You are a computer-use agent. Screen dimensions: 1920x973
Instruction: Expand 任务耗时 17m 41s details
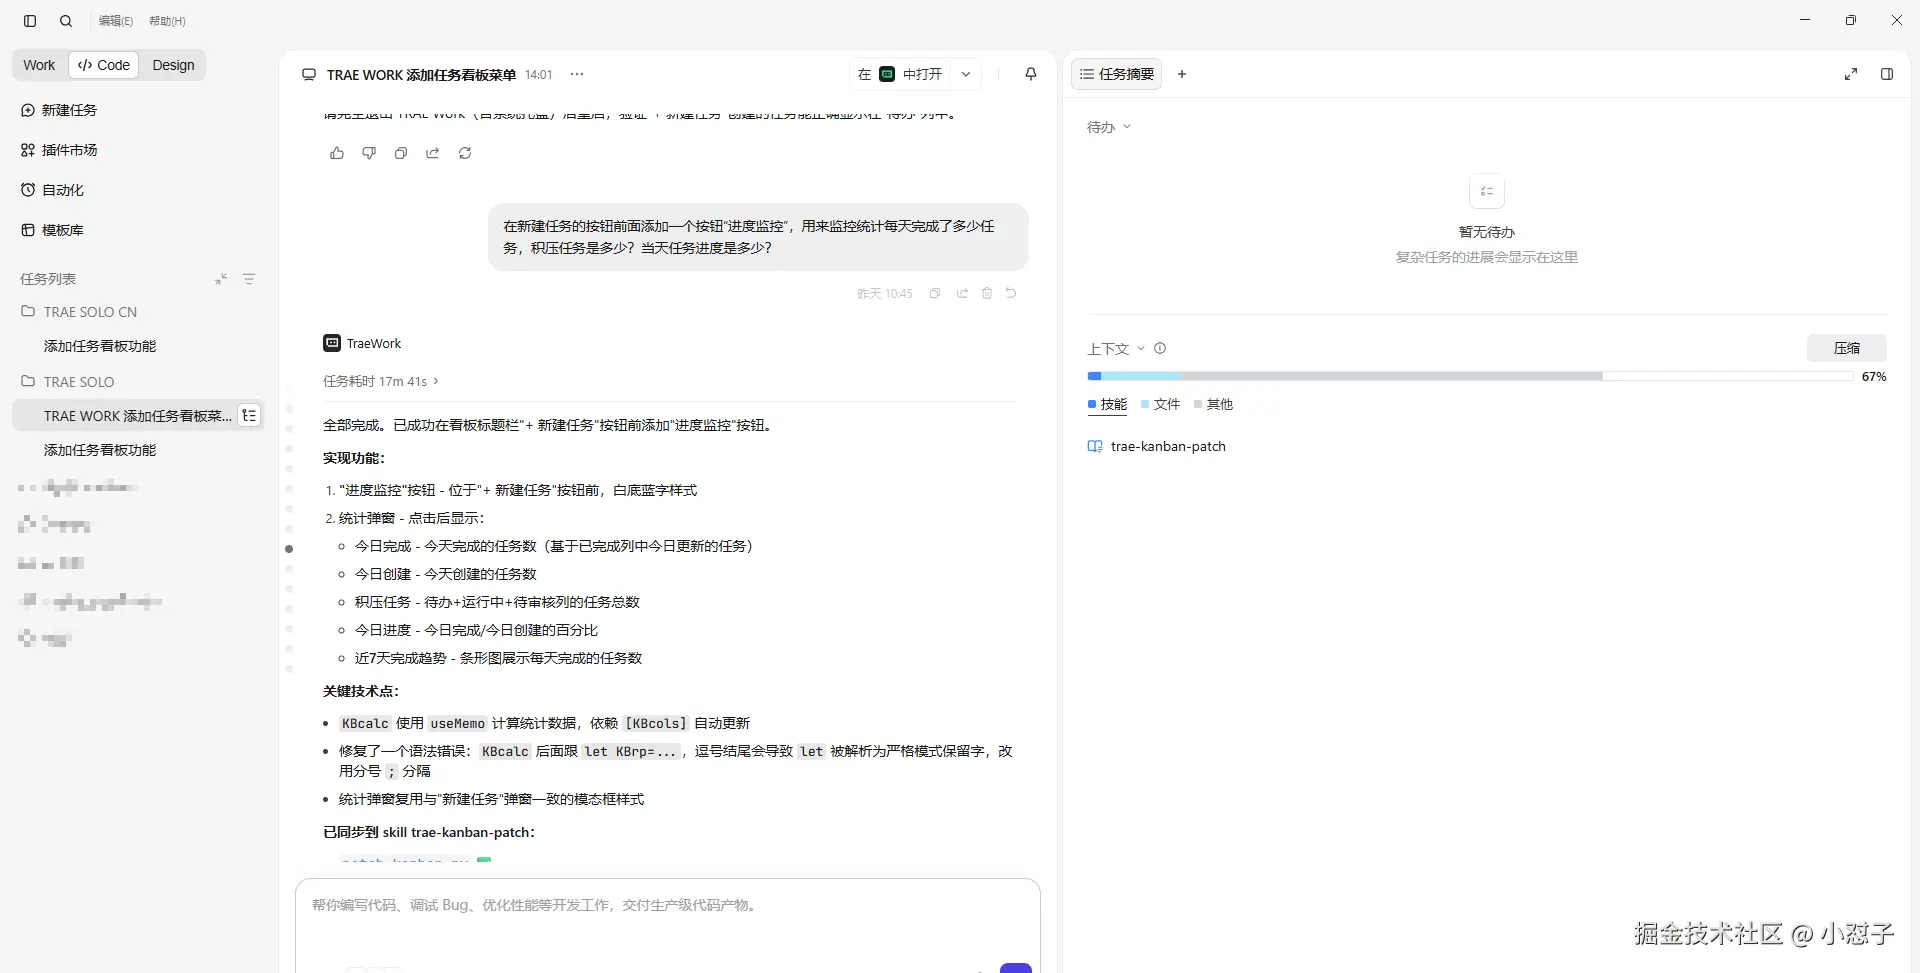[381, 381]
